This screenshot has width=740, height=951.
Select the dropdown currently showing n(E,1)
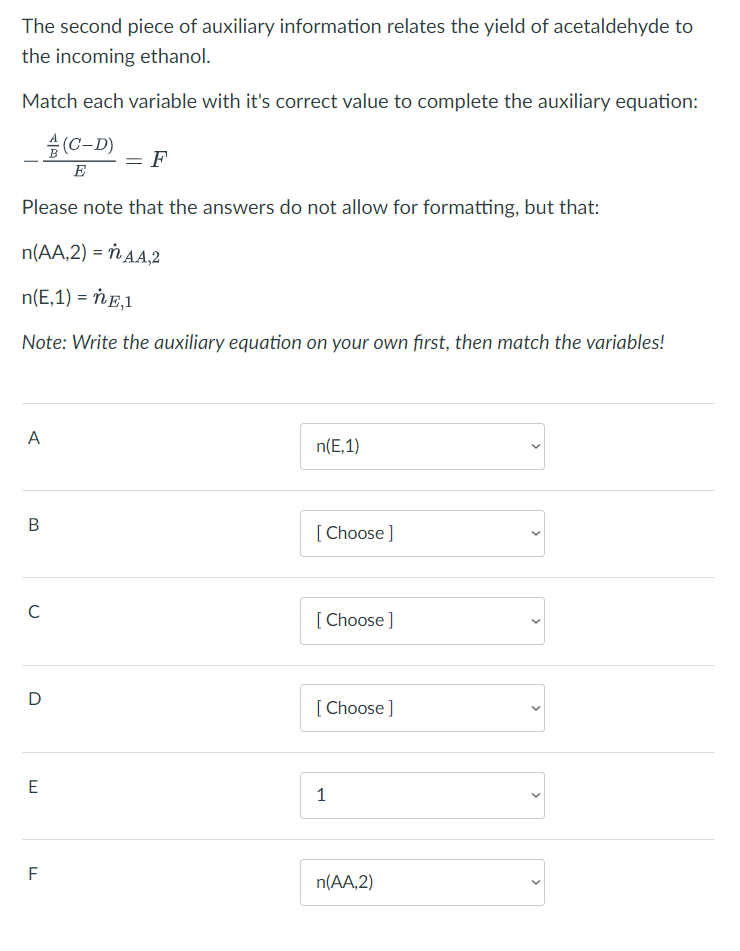(421, 446)
